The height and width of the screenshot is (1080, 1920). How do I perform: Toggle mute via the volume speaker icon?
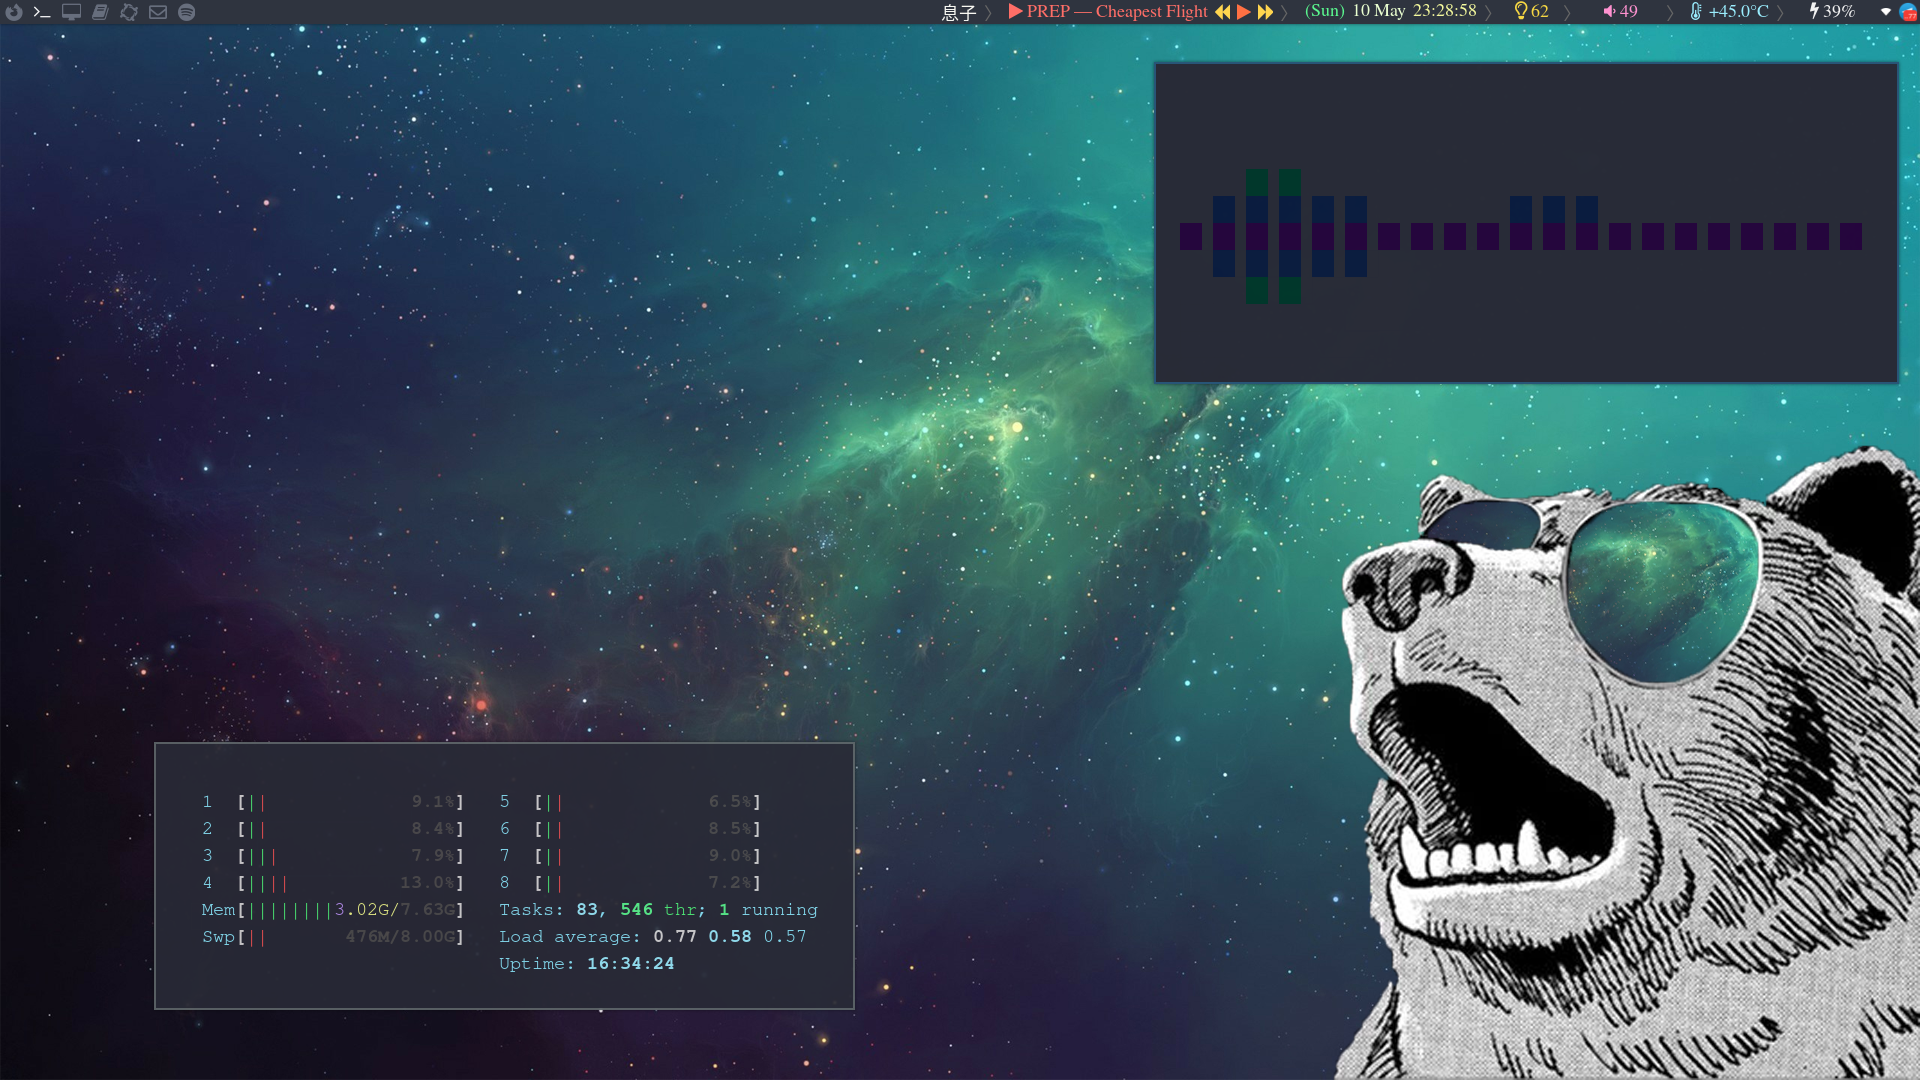pos(1609,12)
